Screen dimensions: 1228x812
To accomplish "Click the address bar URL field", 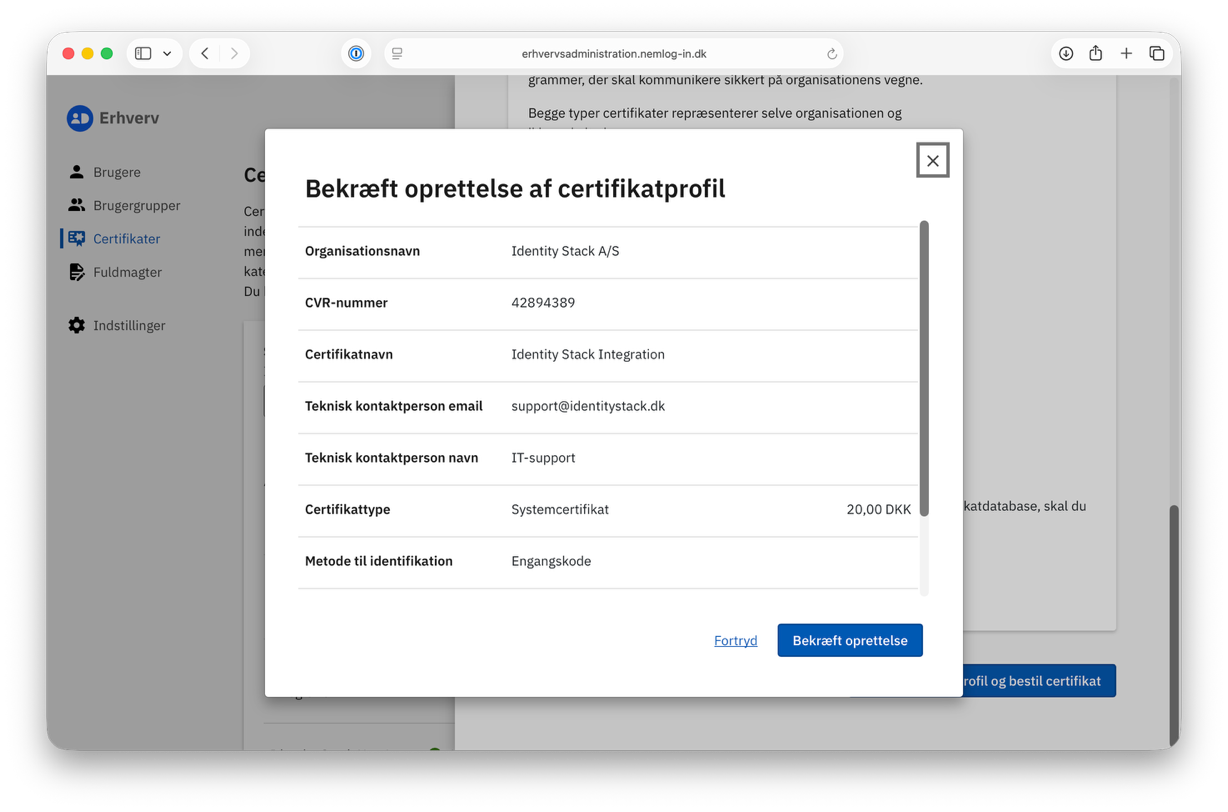I will (x=614, y=54).
